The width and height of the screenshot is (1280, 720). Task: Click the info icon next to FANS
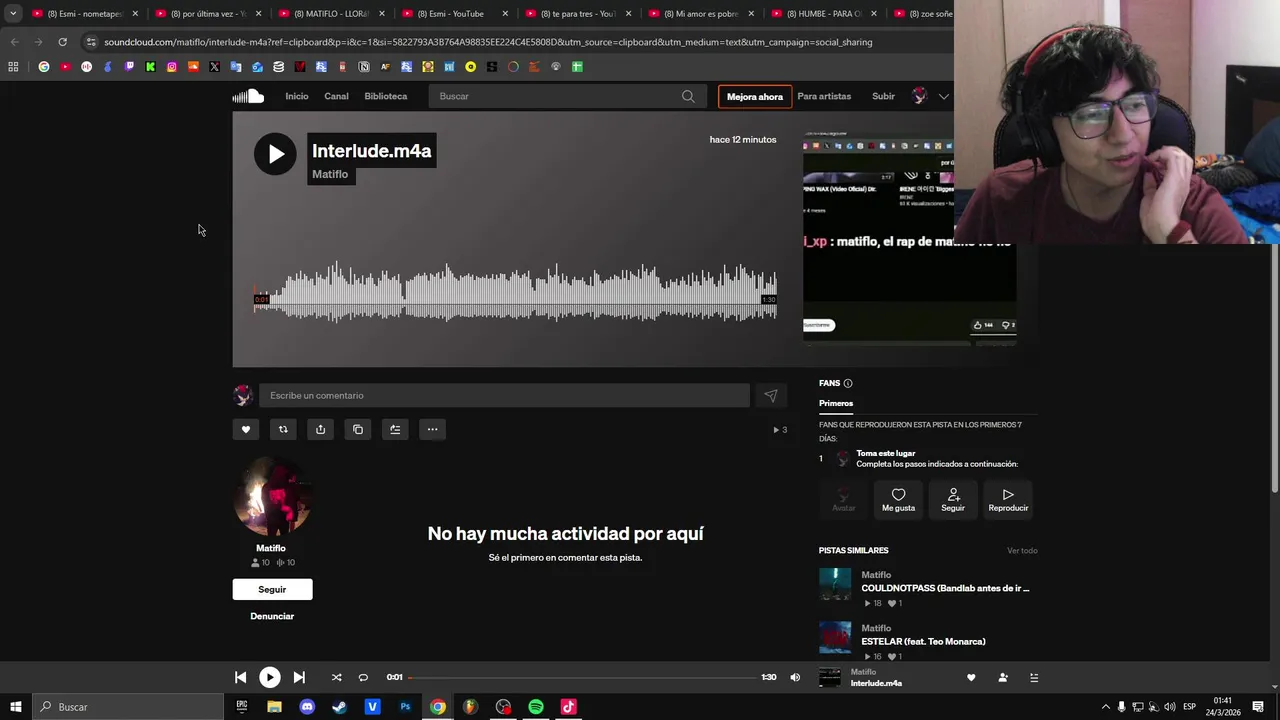[x=848, y=383]
